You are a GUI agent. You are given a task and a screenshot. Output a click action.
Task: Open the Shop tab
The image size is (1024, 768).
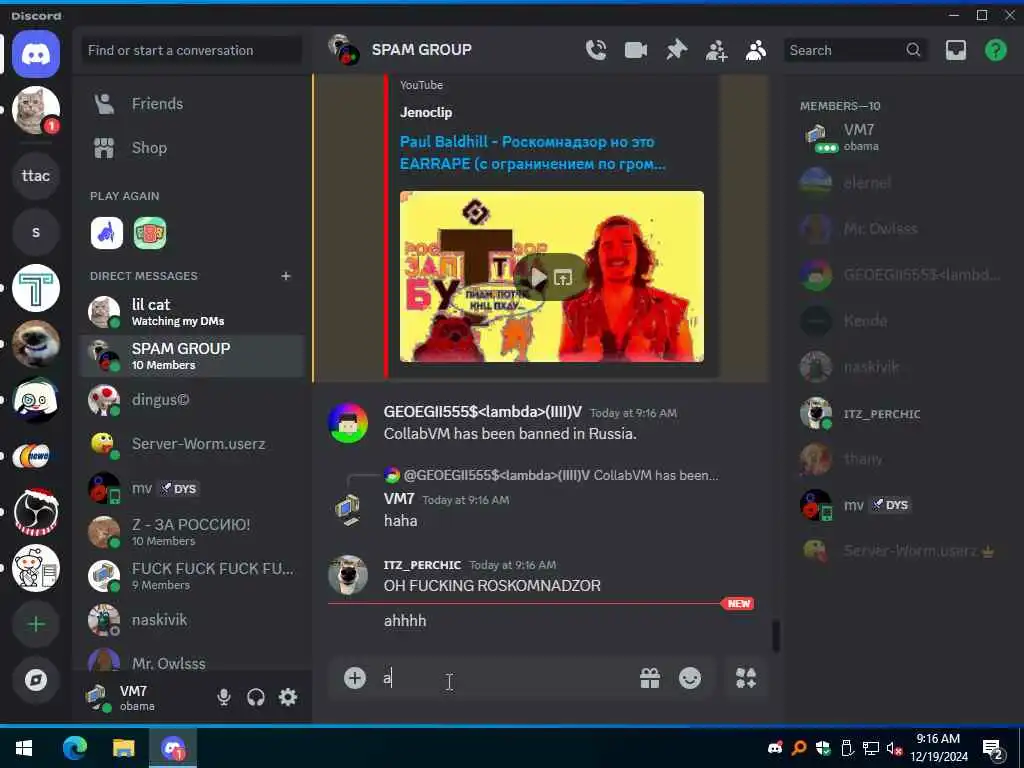coord(191,148)
